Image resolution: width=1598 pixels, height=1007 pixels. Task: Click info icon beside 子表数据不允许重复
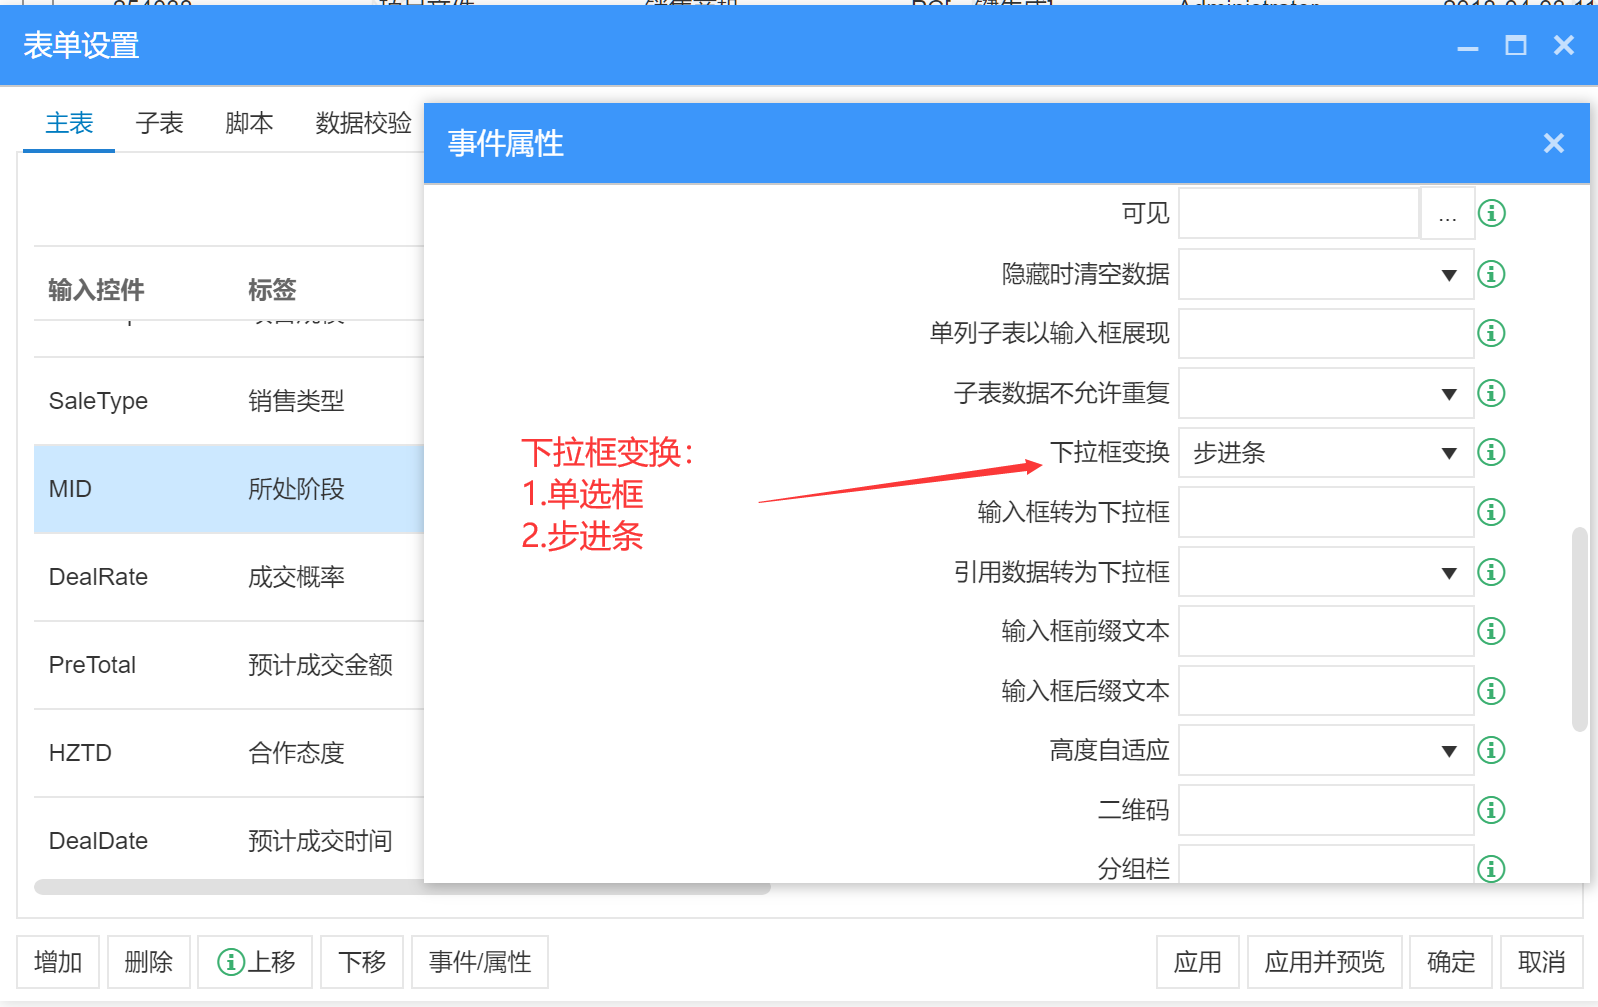(1491, 393)
